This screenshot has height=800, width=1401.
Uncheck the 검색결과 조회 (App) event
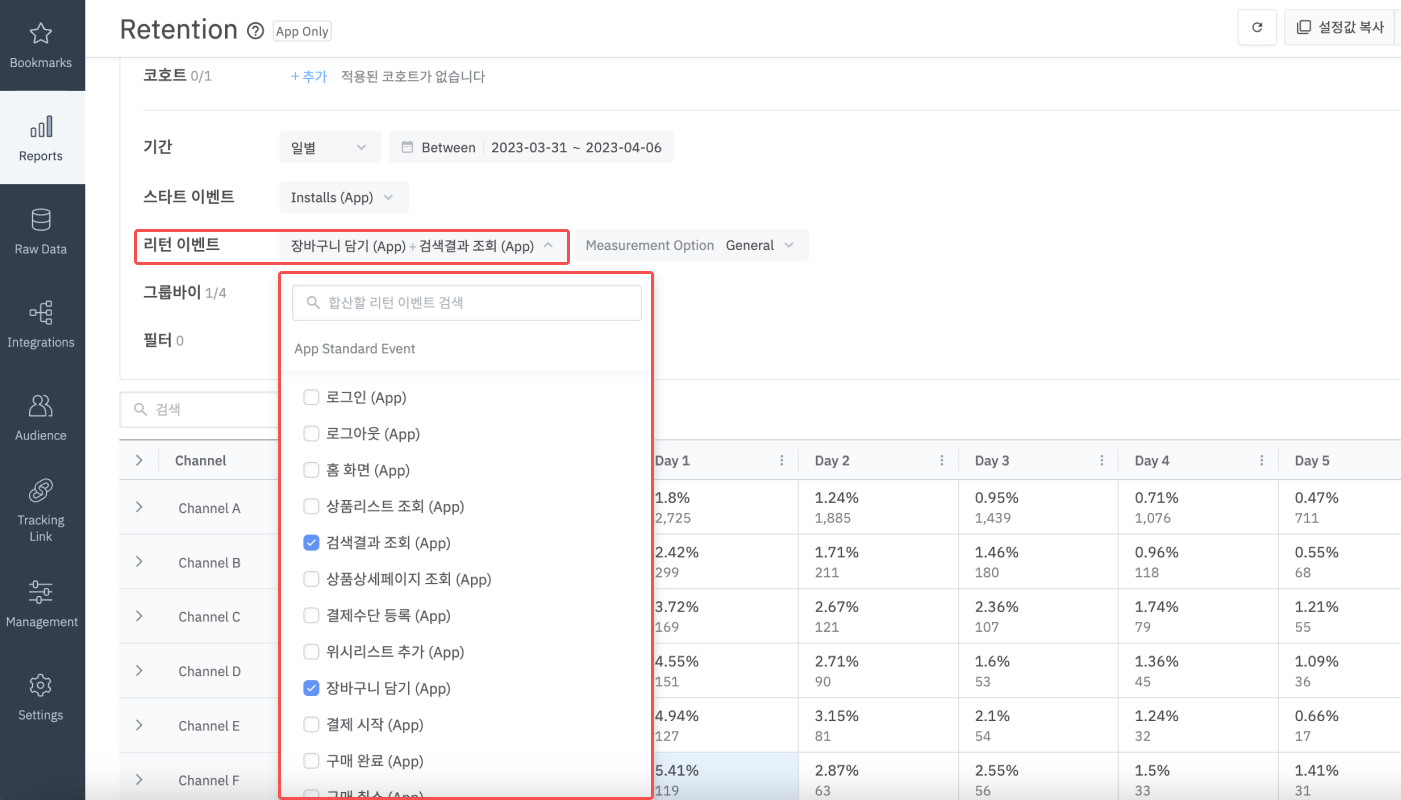[311, 543]
